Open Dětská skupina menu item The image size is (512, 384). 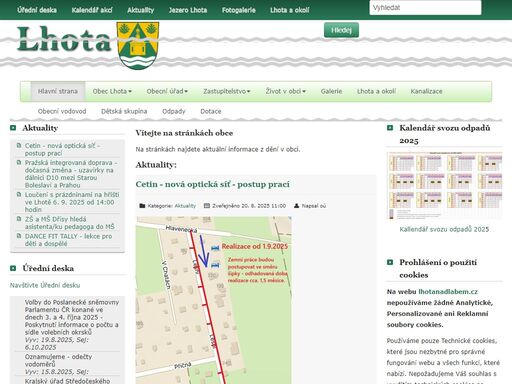coord(124,111)
